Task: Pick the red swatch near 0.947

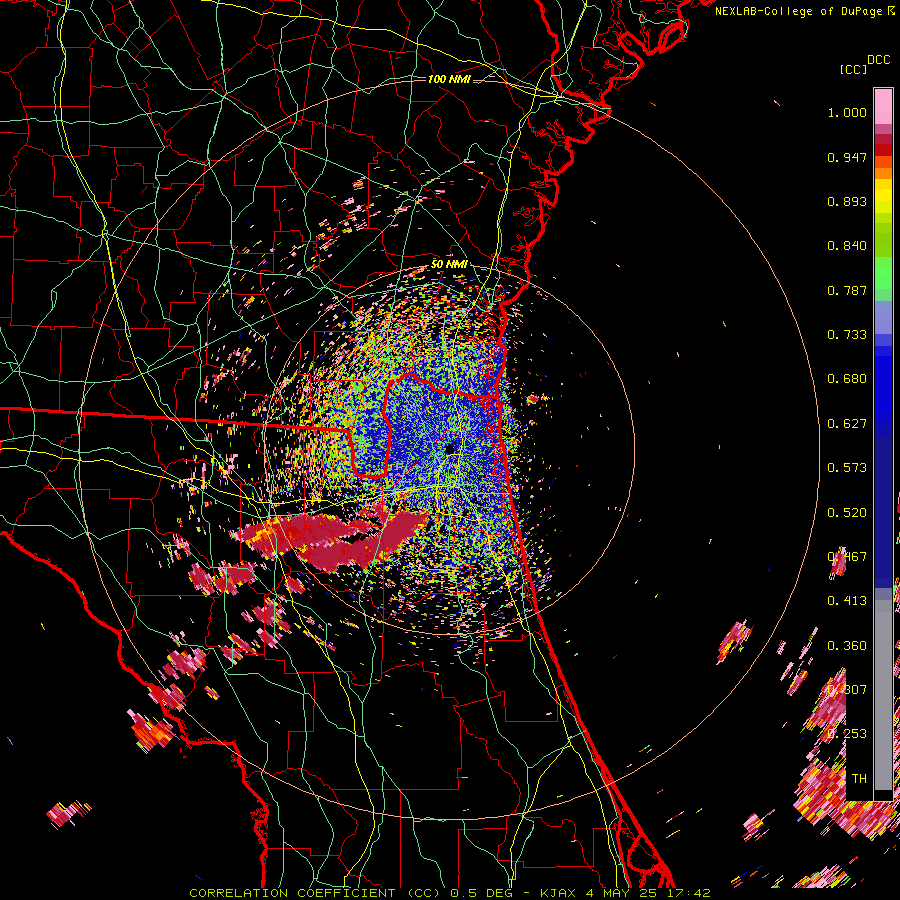Action: pos(883,150)
